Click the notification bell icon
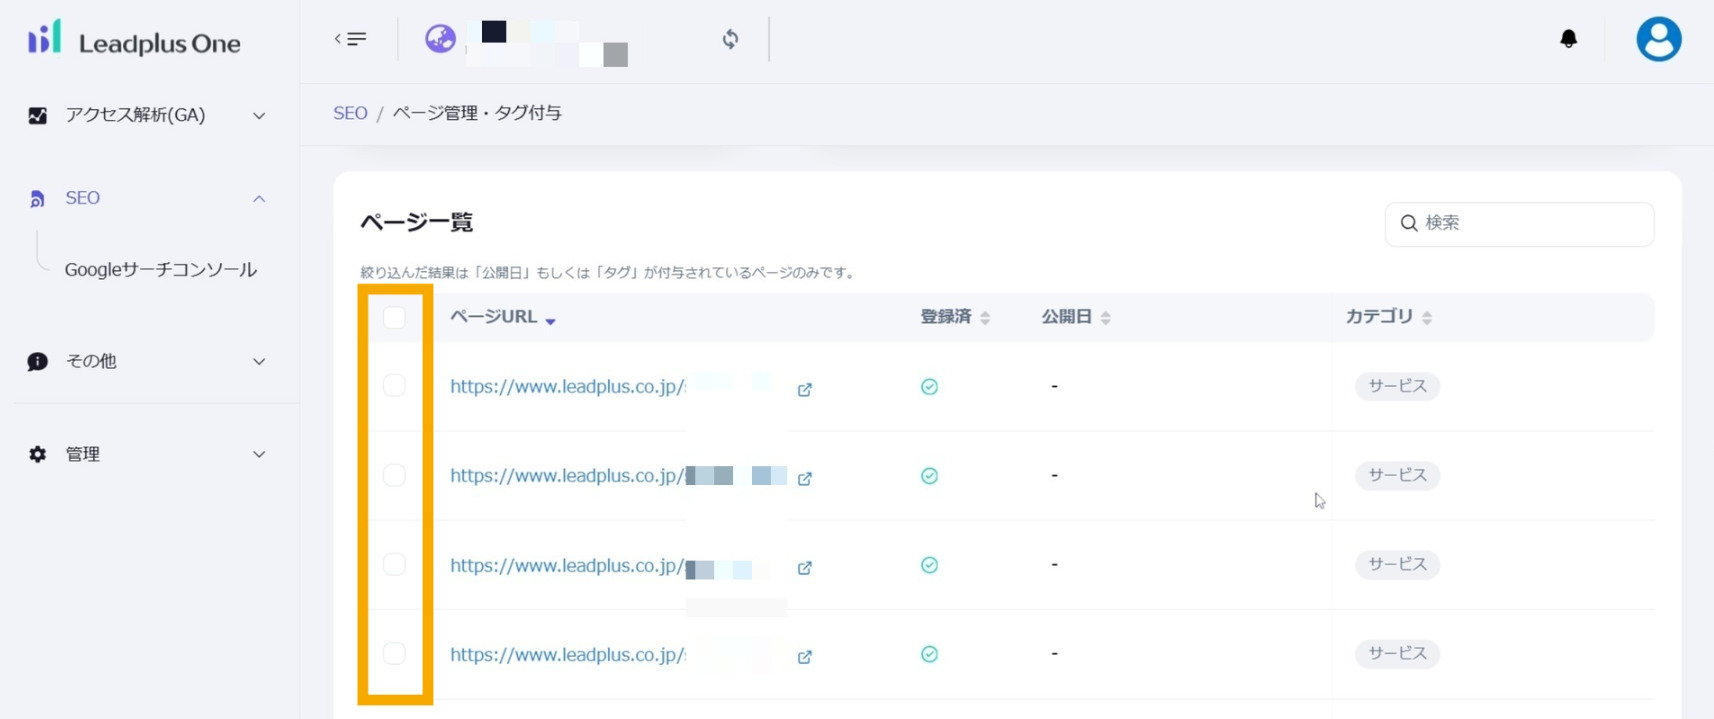 [x=1568, y=39]
